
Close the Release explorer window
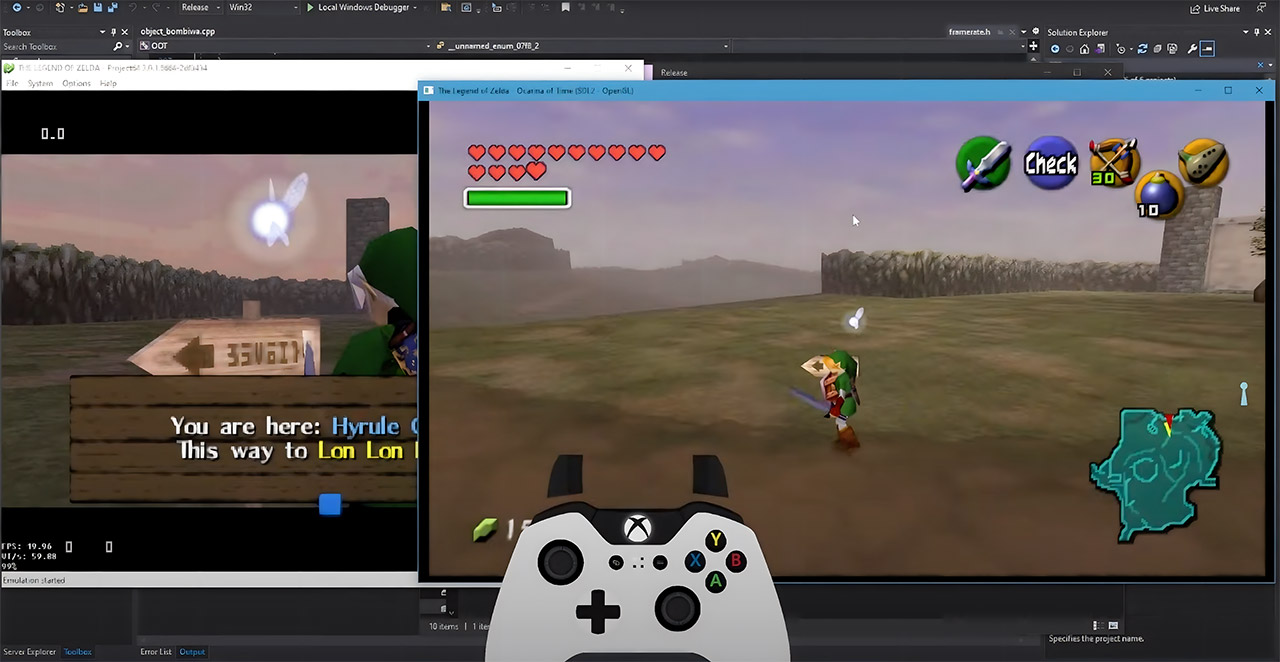(x=1107, y=72)
